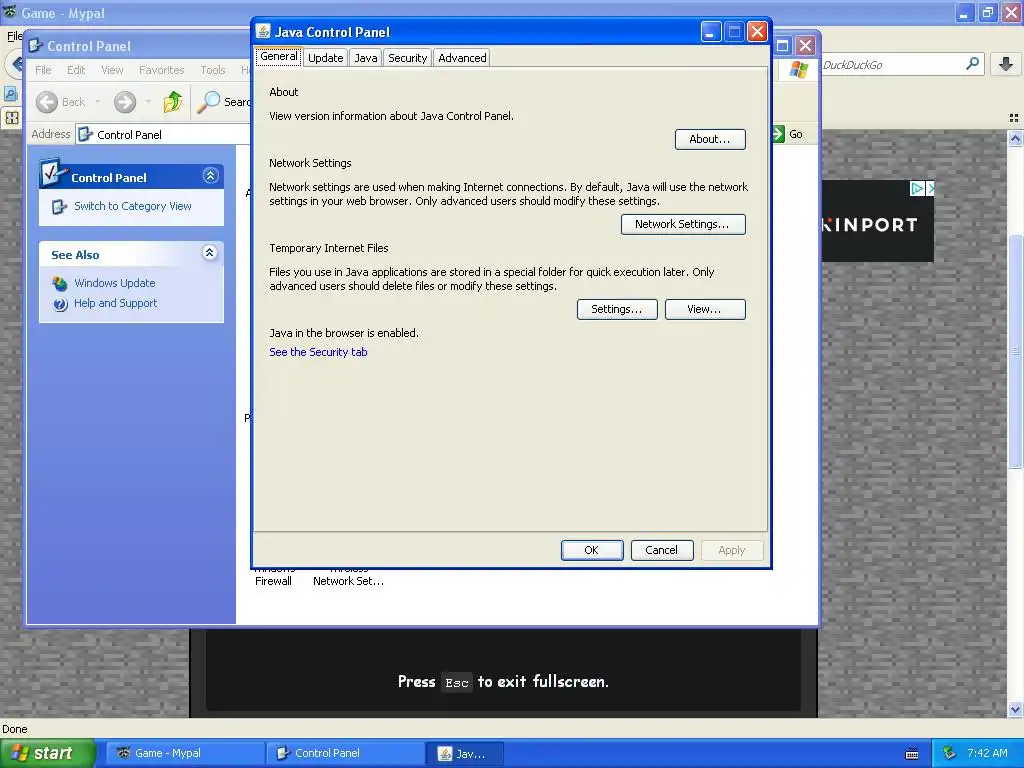
Task: Click the ad choices icon on banner
Action: [x=917, y=189]
